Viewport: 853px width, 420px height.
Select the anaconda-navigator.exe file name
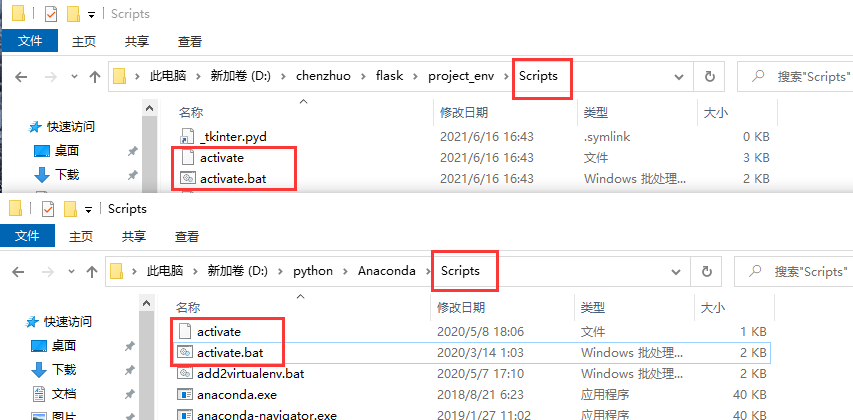tap(267, 415)
